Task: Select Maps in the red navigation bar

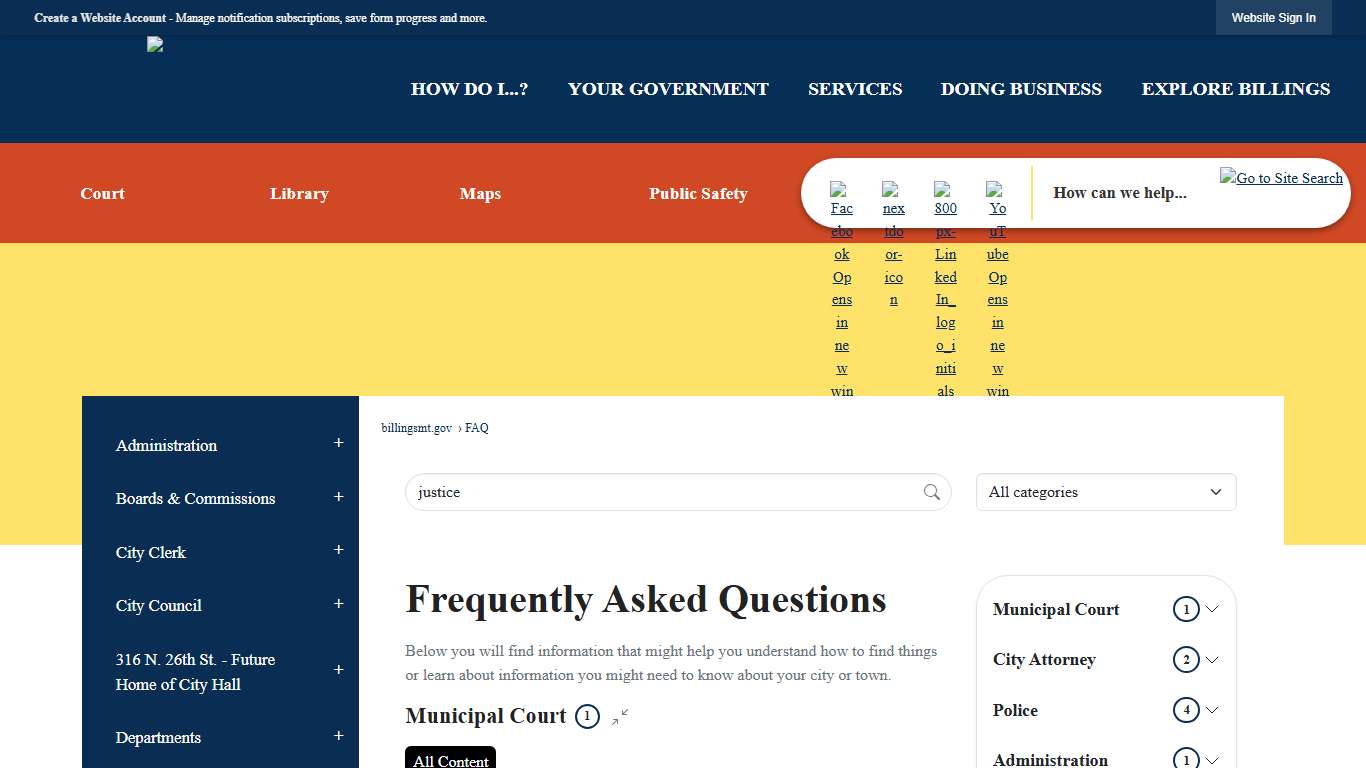Action: pyautogui.click(x=480, y=194)
